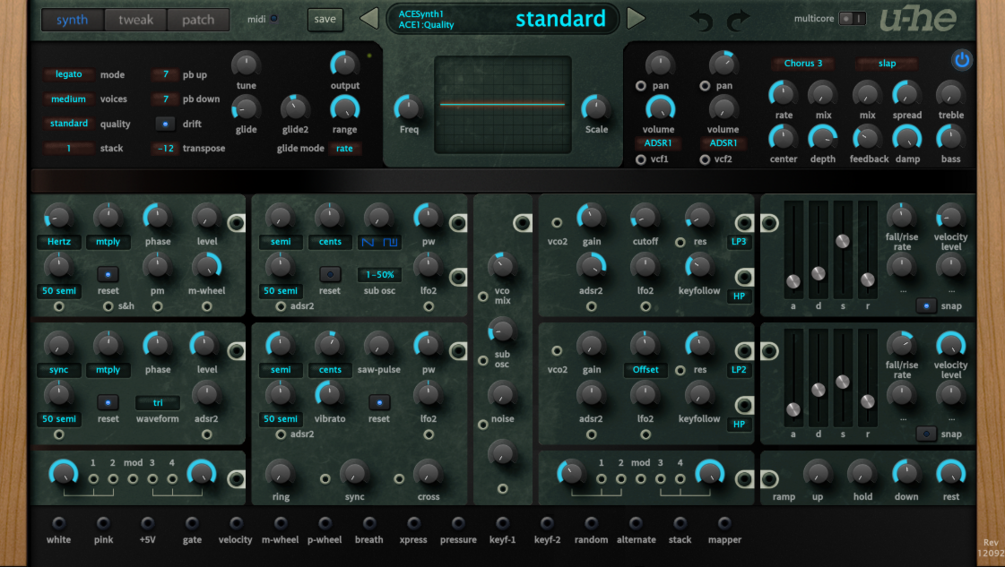
Task: Click the oscilloscope Scale knob
Action: 595,108
